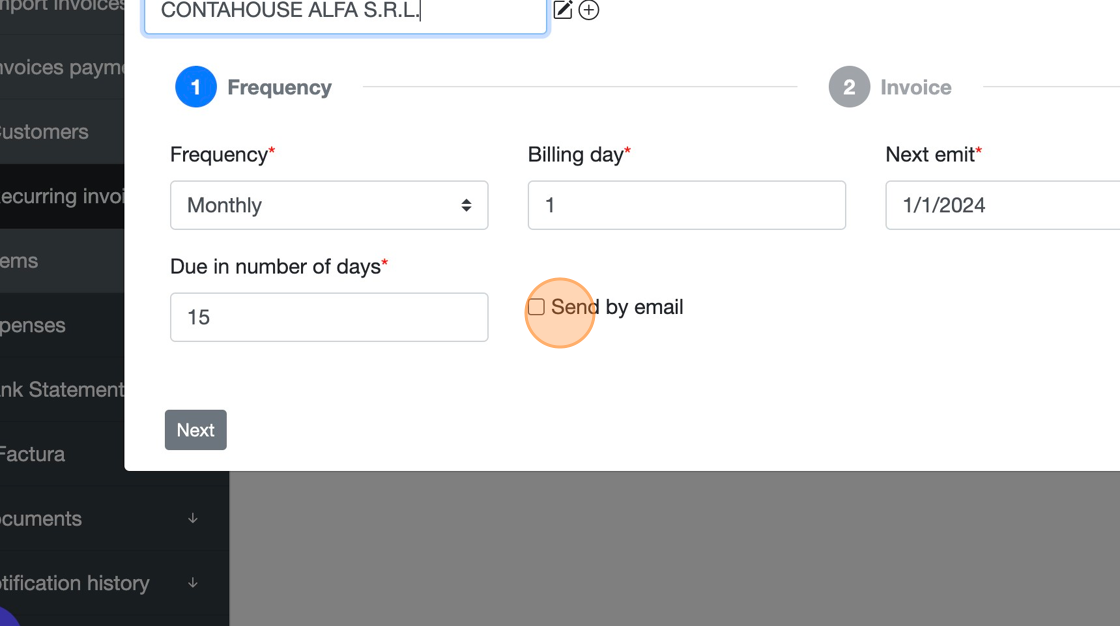Expand the Notification history arrow
The image size is (1120, 626).
pos(193,582)
